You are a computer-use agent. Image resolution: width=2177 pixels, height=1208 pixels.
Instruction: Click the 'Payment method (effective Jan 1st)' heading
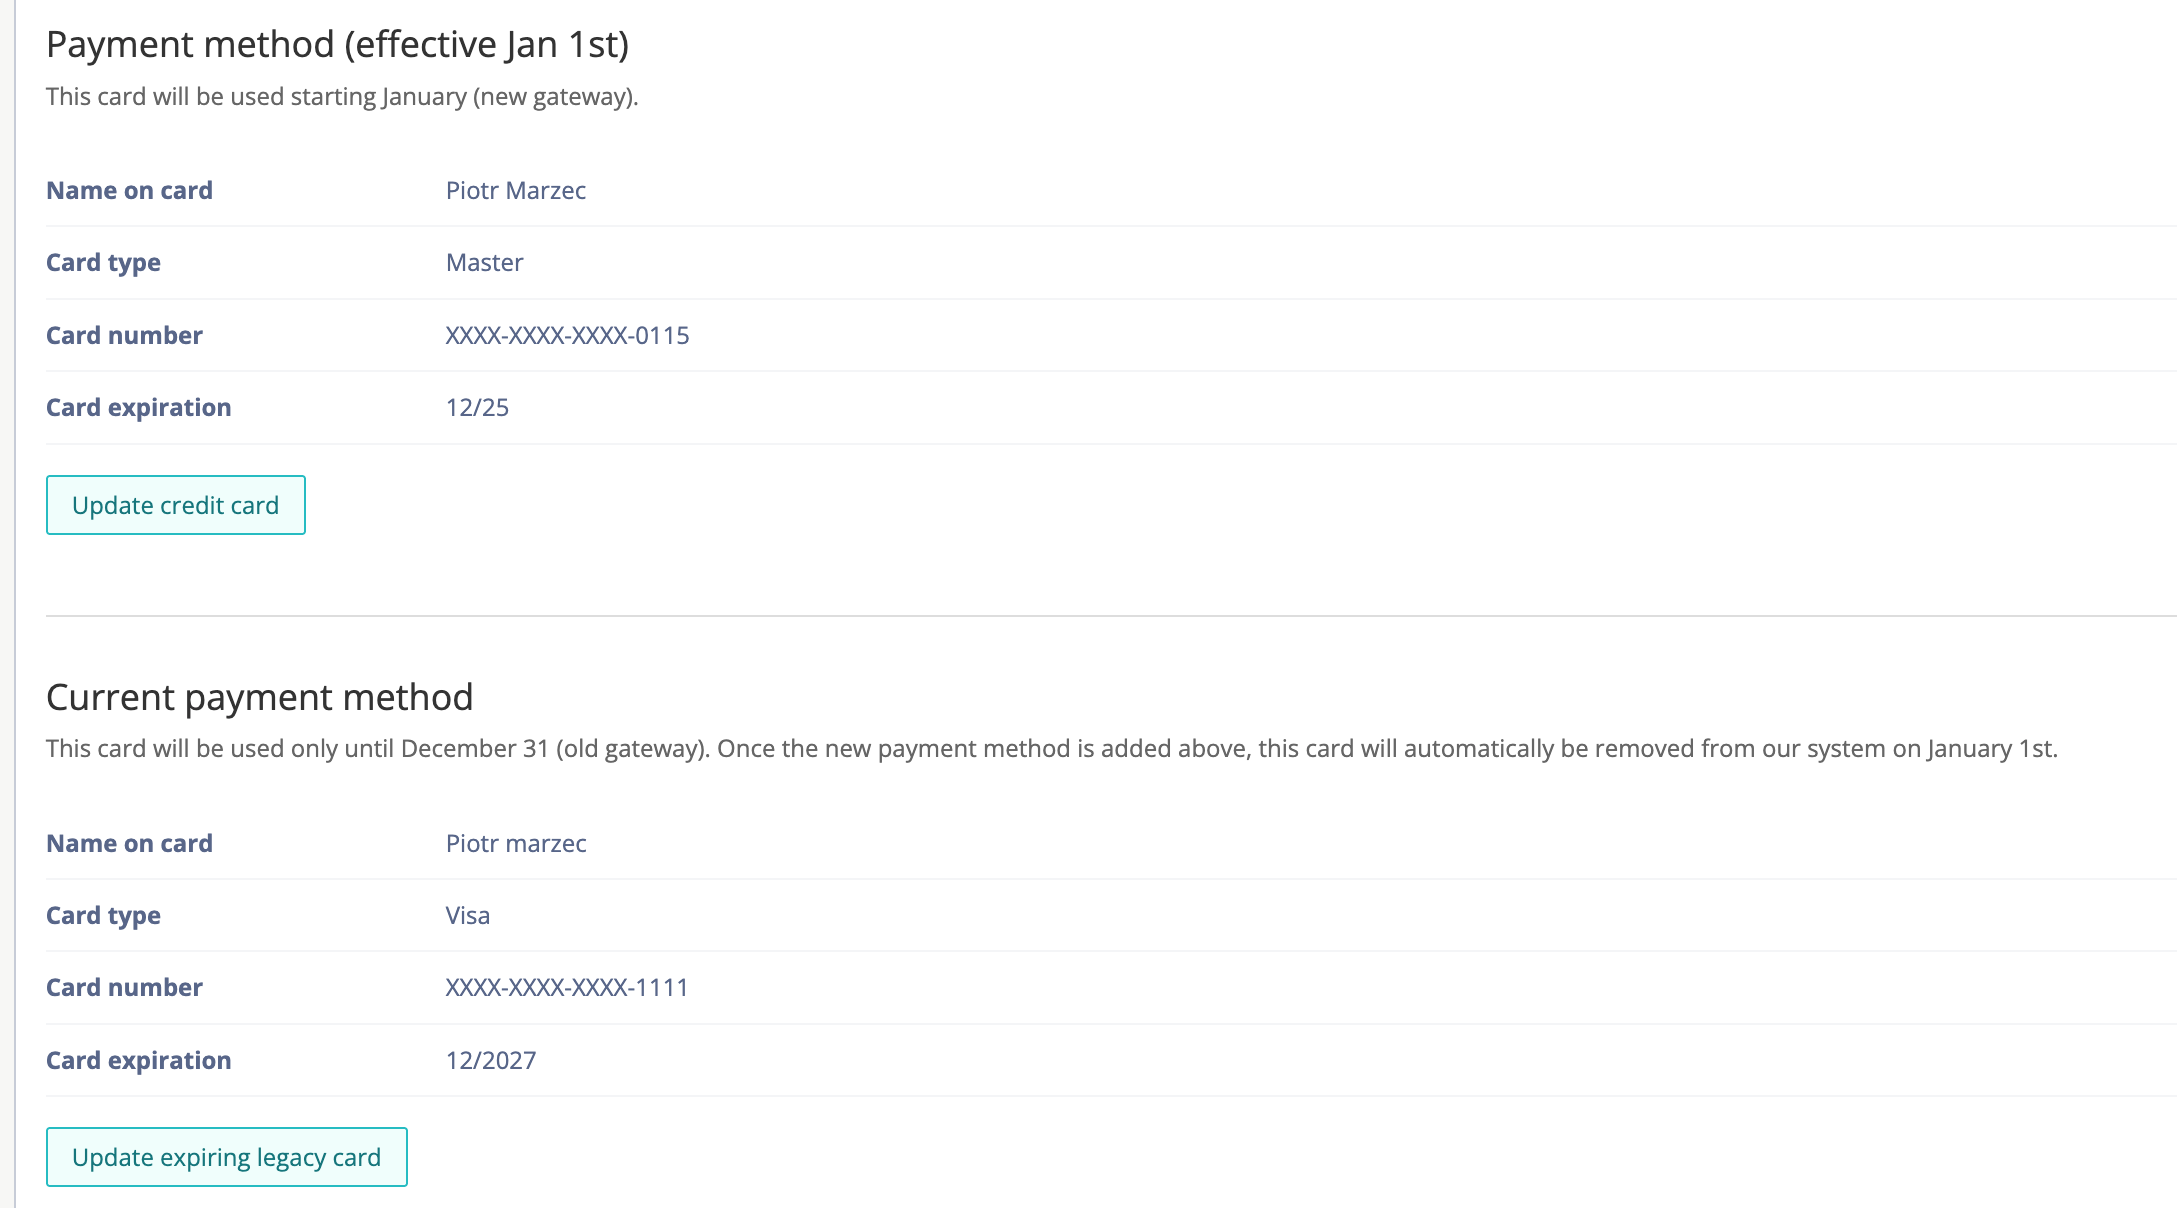[337, 45]
